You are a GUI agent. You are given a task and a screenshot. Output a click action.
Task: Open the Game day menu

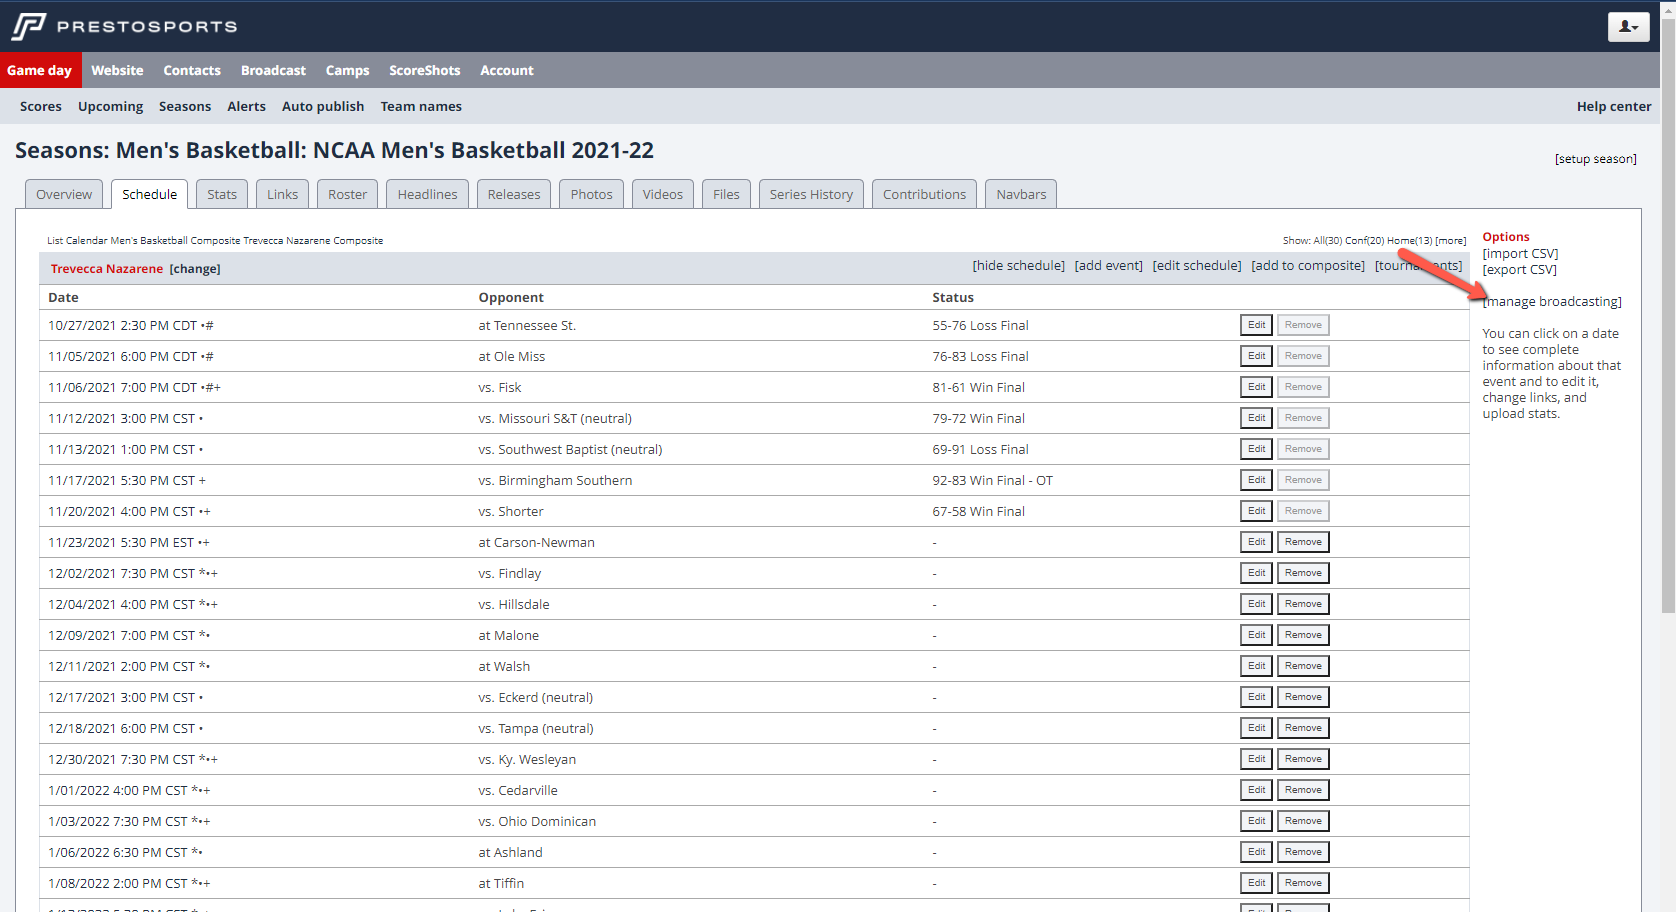39,70
